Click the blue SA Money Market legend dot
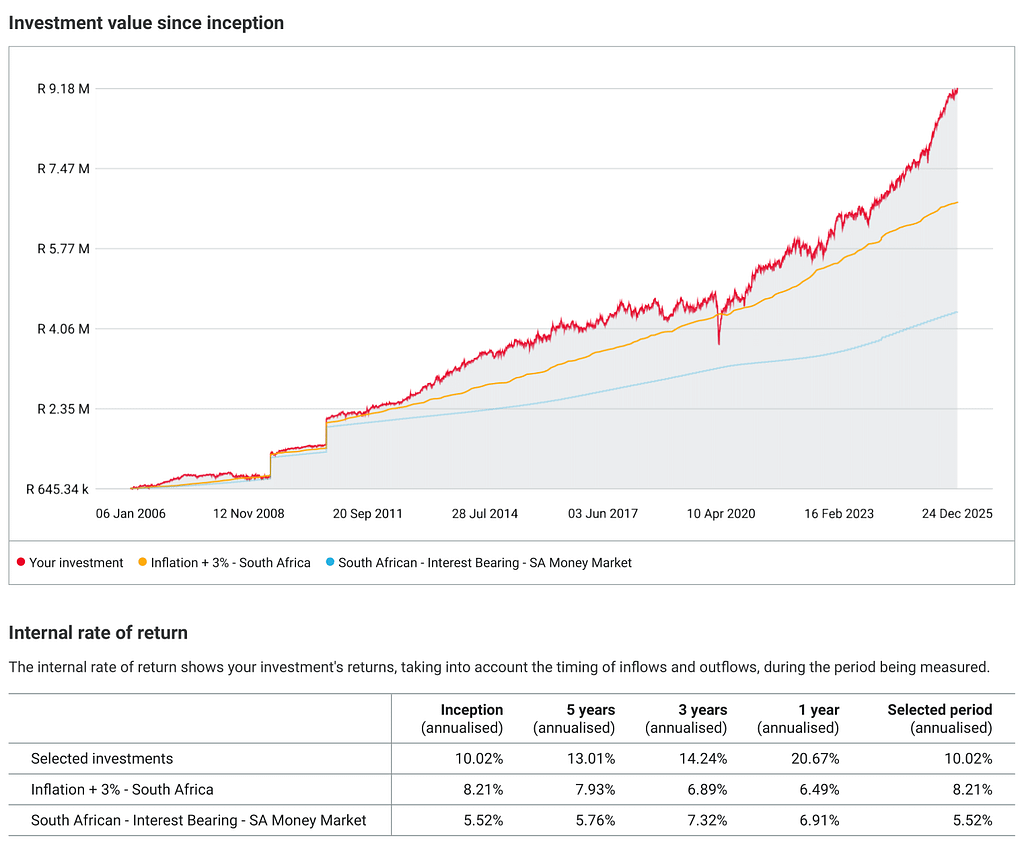1024x846 pixels. tap(330, 562)
